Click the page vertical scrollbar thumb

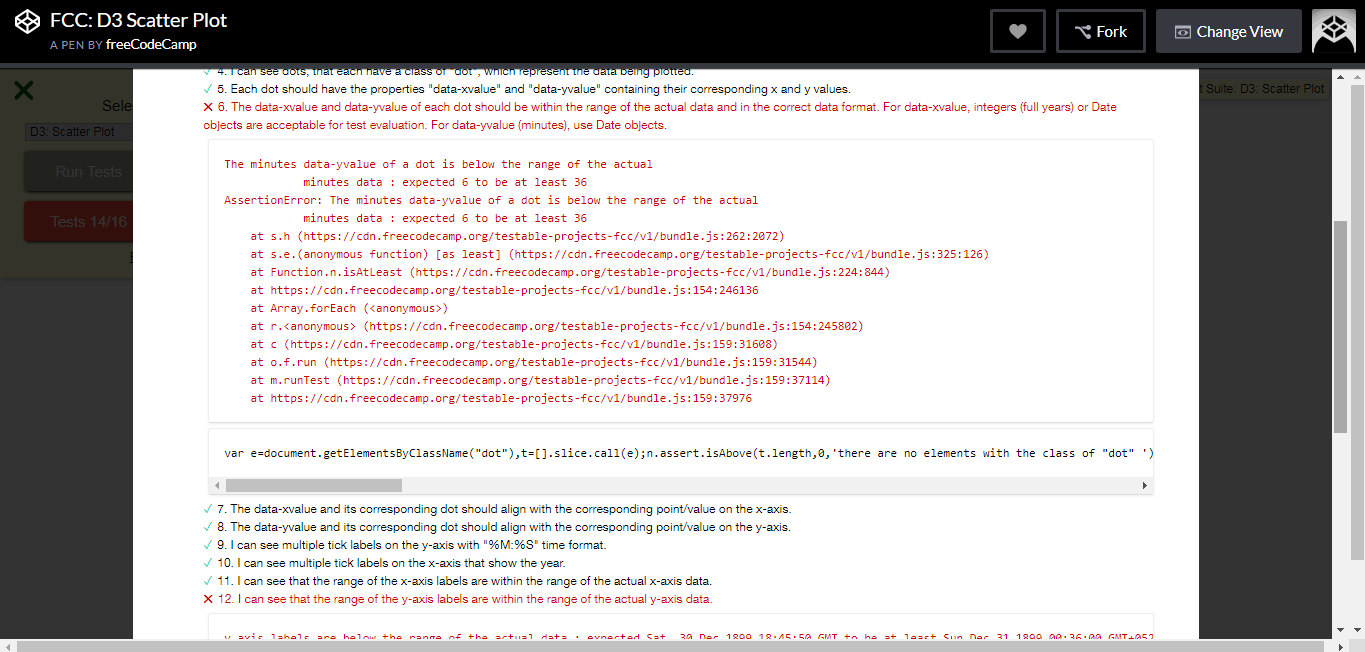point(1341,326)
